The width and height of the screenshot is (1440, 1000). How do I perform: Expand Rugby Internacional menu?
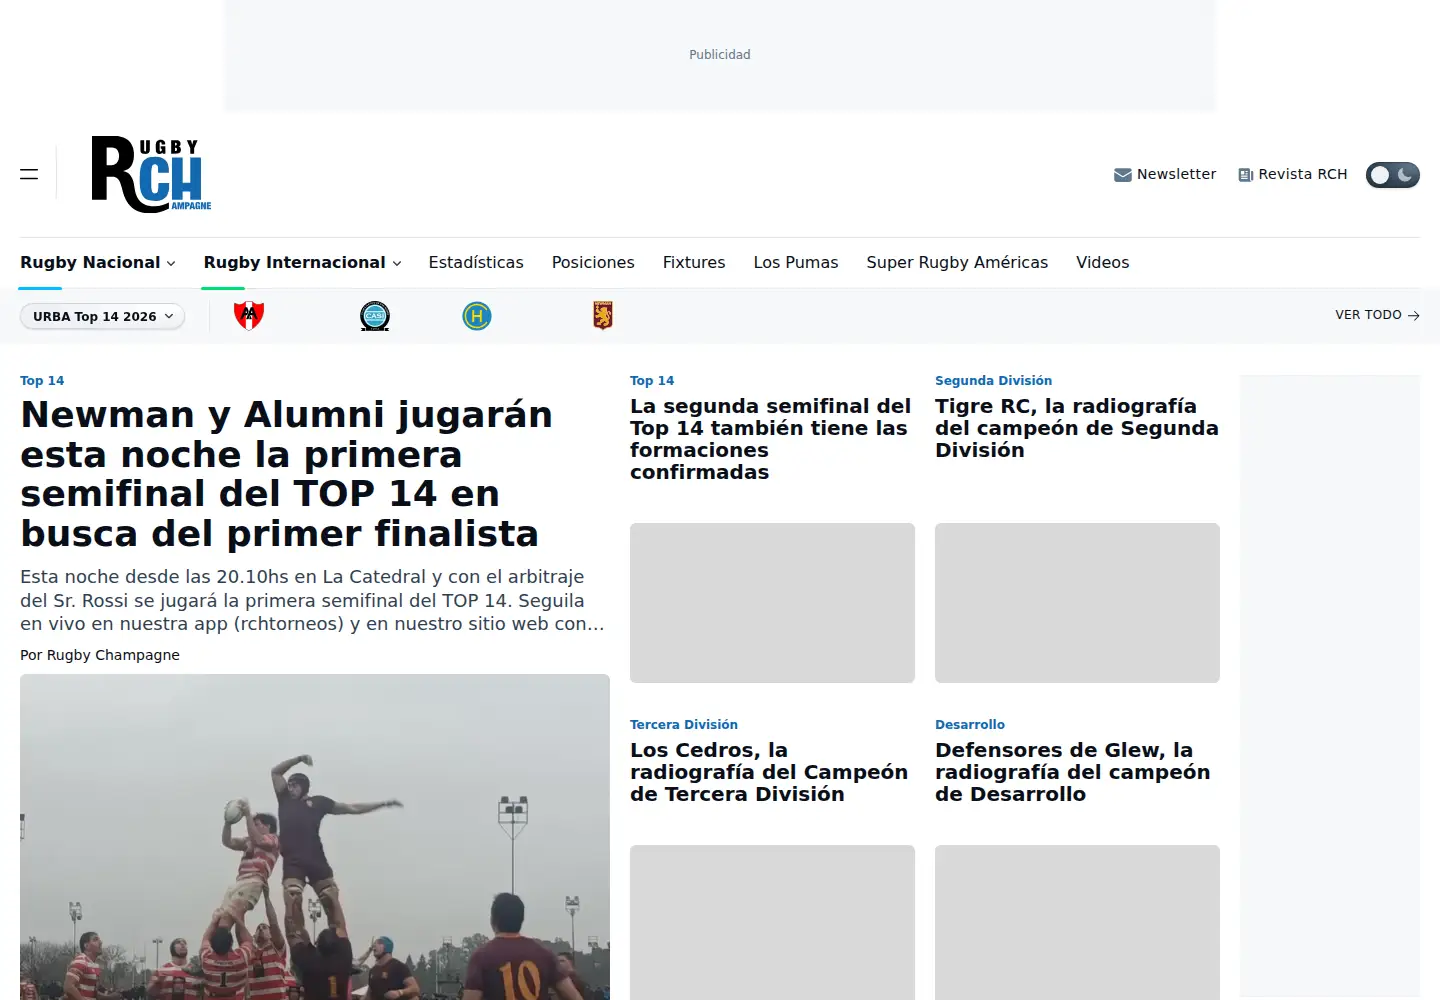[303, 262]
